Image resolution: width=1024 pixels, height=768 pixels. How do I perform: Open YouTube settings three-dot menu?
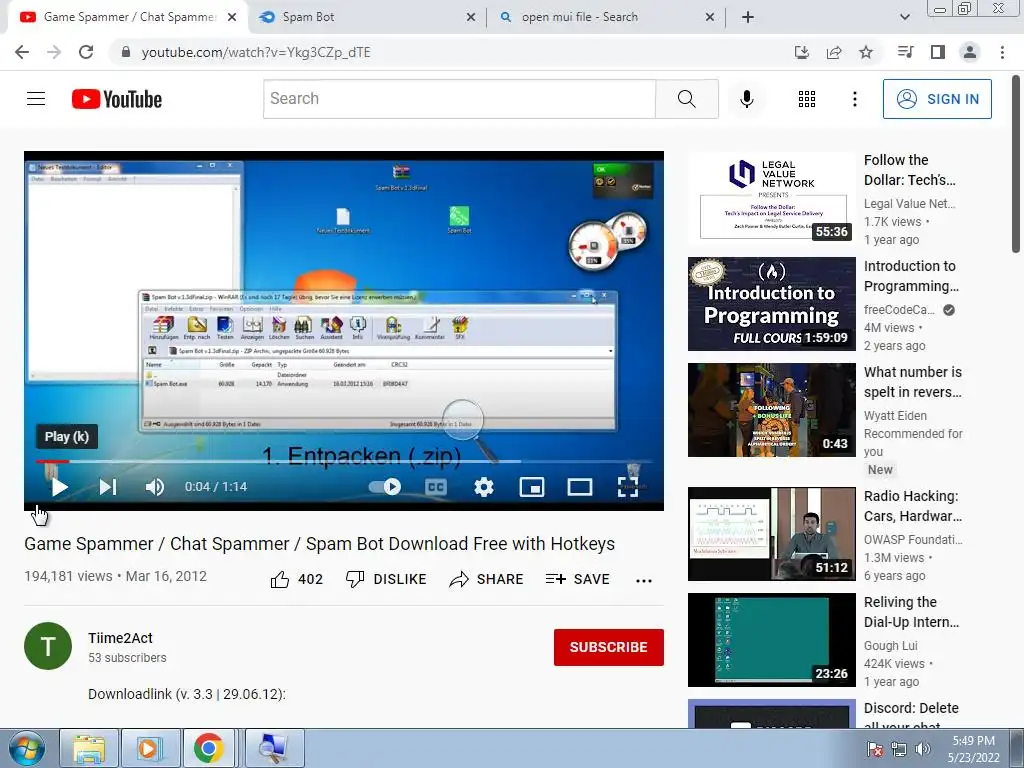point(854,99)
